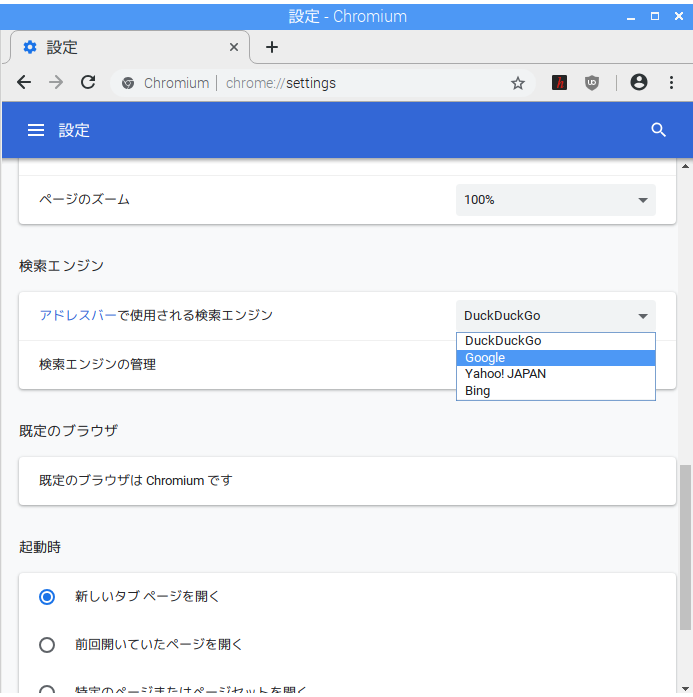The image size is (693, 697).
Task: Open the page zoom 100% dropdown
Action: (556, 200)
